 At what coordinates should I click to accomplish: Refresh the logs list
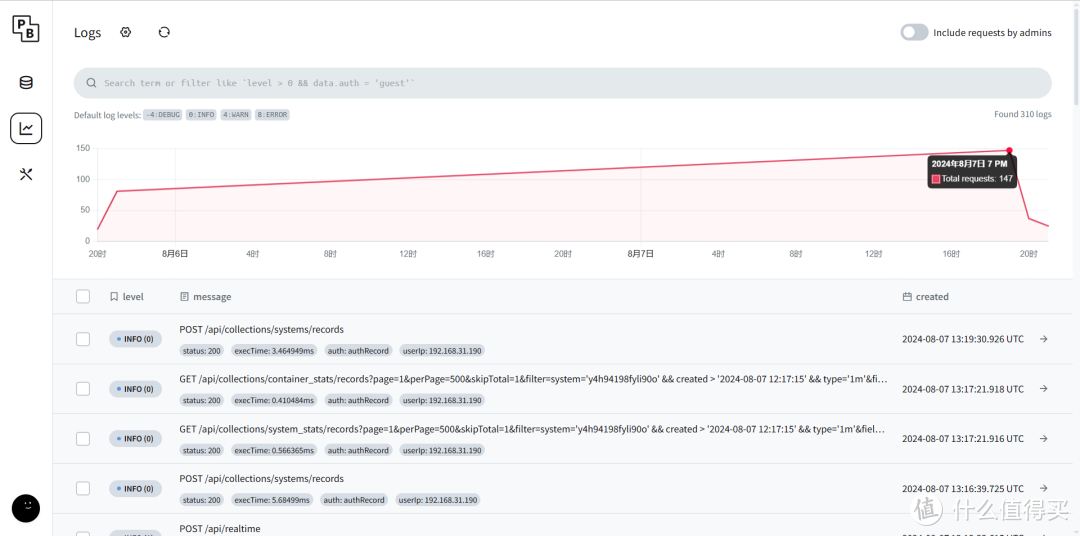point(164,32)
